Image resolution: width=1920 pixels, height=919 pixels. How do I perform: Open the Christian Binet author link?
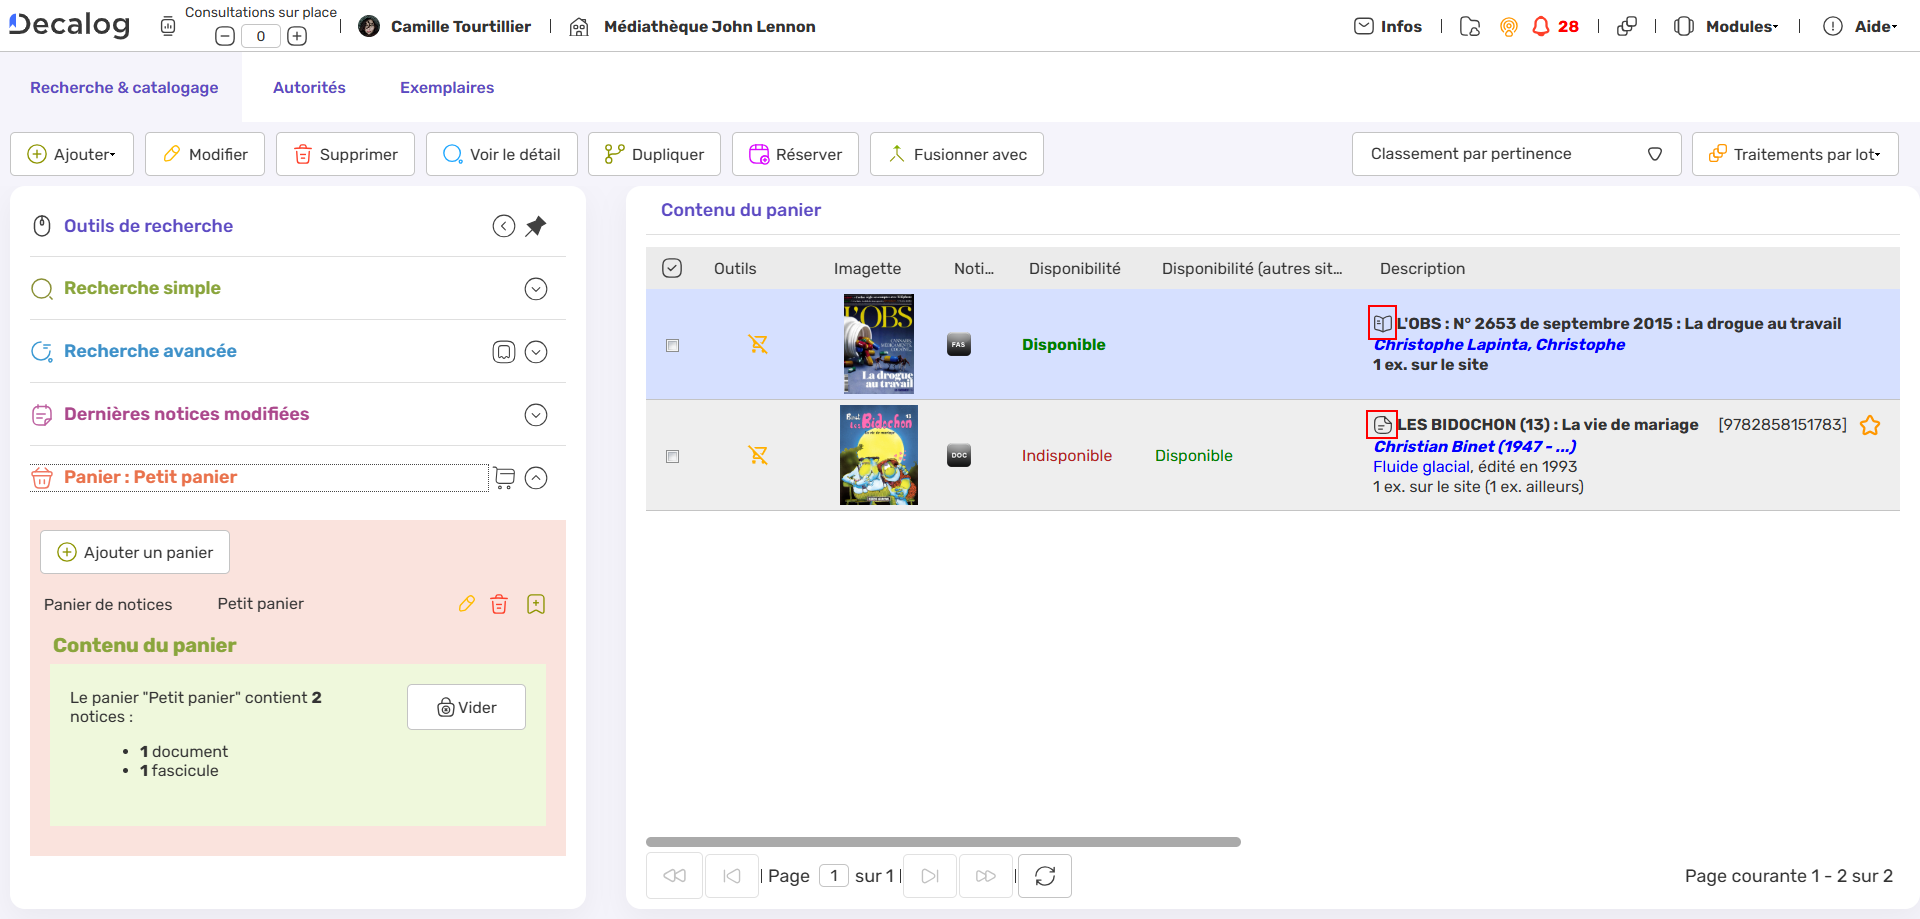1473,446
